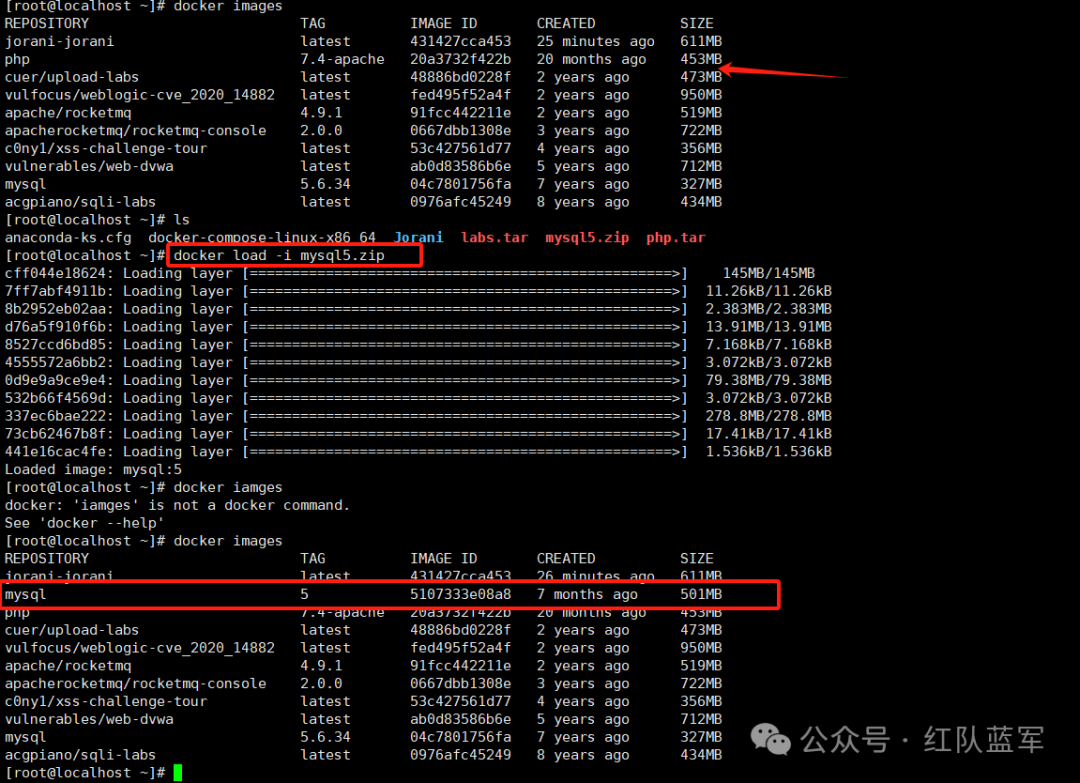Click the '145MB/145MB' layer size
1080x783 pixels.
coord(769,273)
